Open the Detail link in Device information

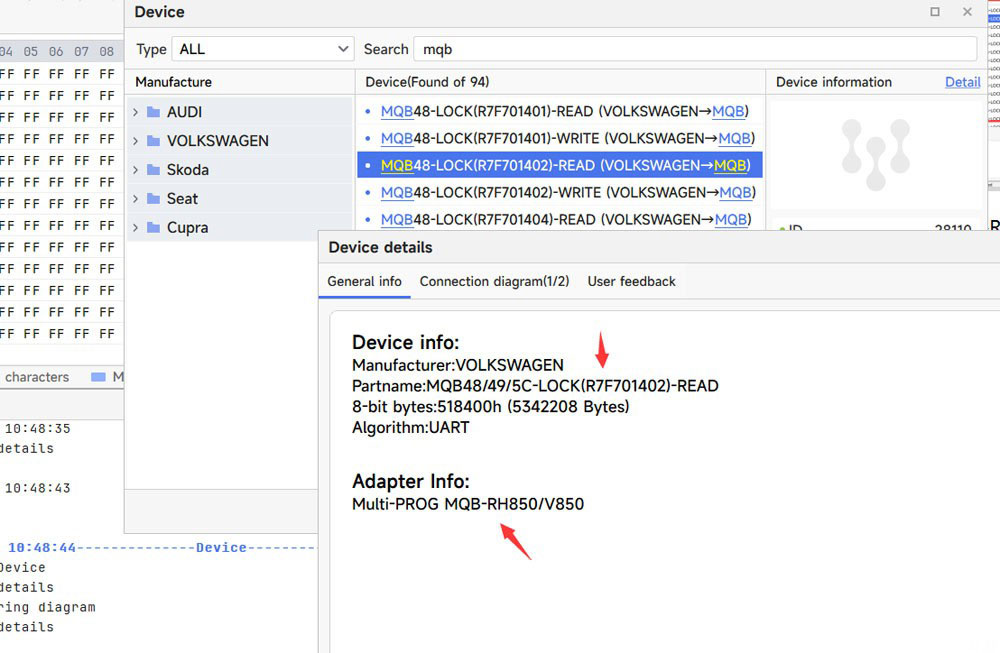[962, 82]
